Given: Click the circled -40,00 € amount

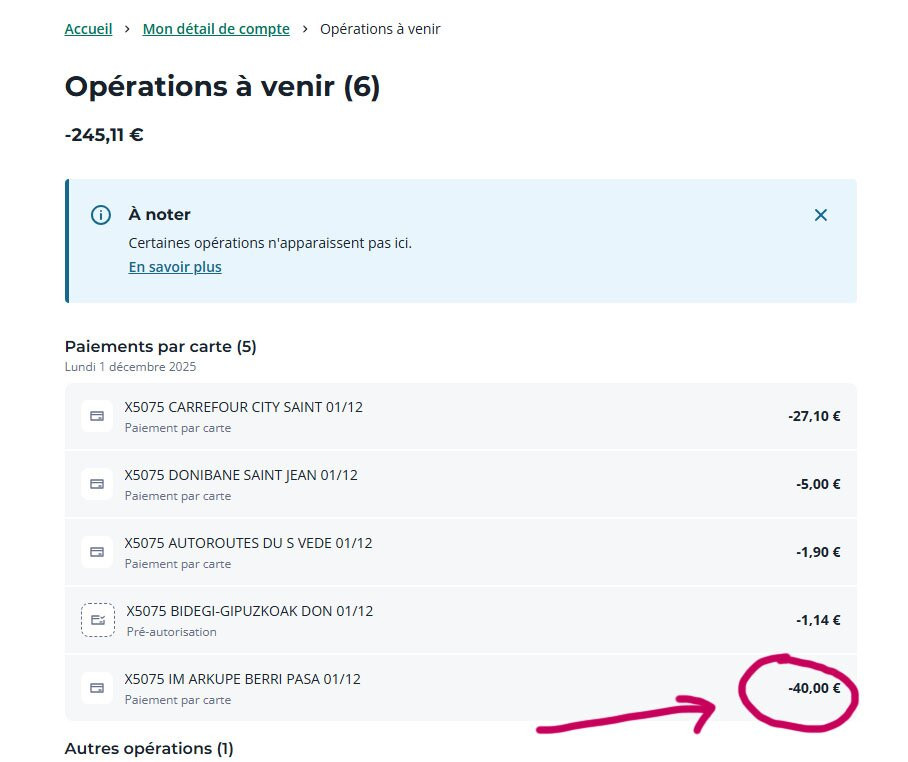Looking at the screenshot, I should click(814, 688).
